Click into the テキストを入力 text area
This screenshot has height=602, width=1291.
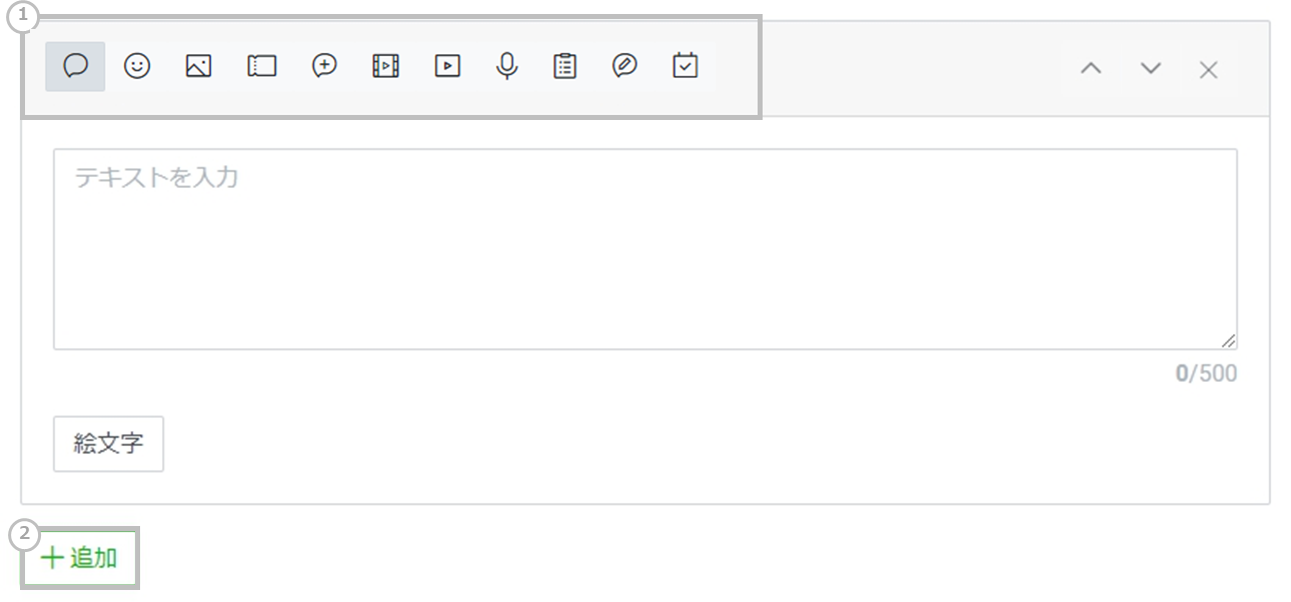tap(644, 249)
